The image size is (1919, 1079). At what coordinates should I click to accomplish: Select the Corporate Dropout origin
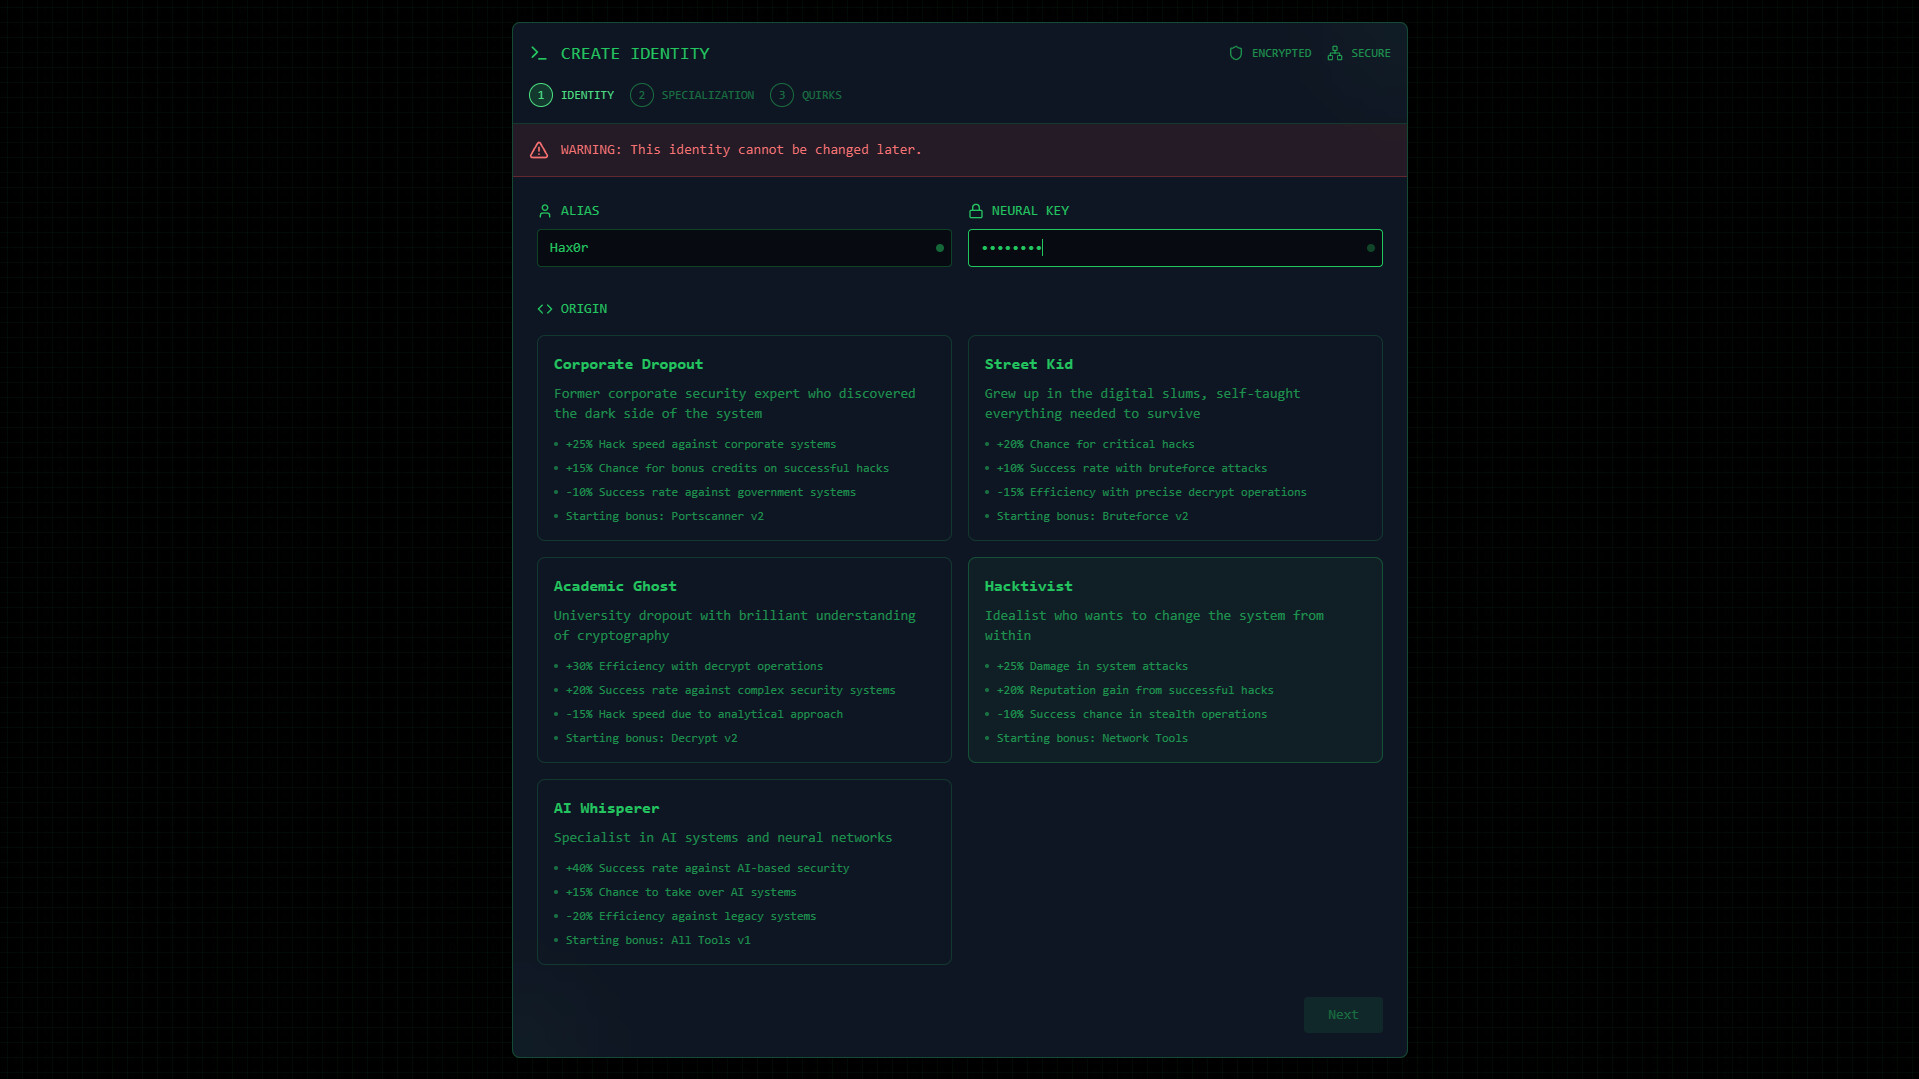(743, 437)
